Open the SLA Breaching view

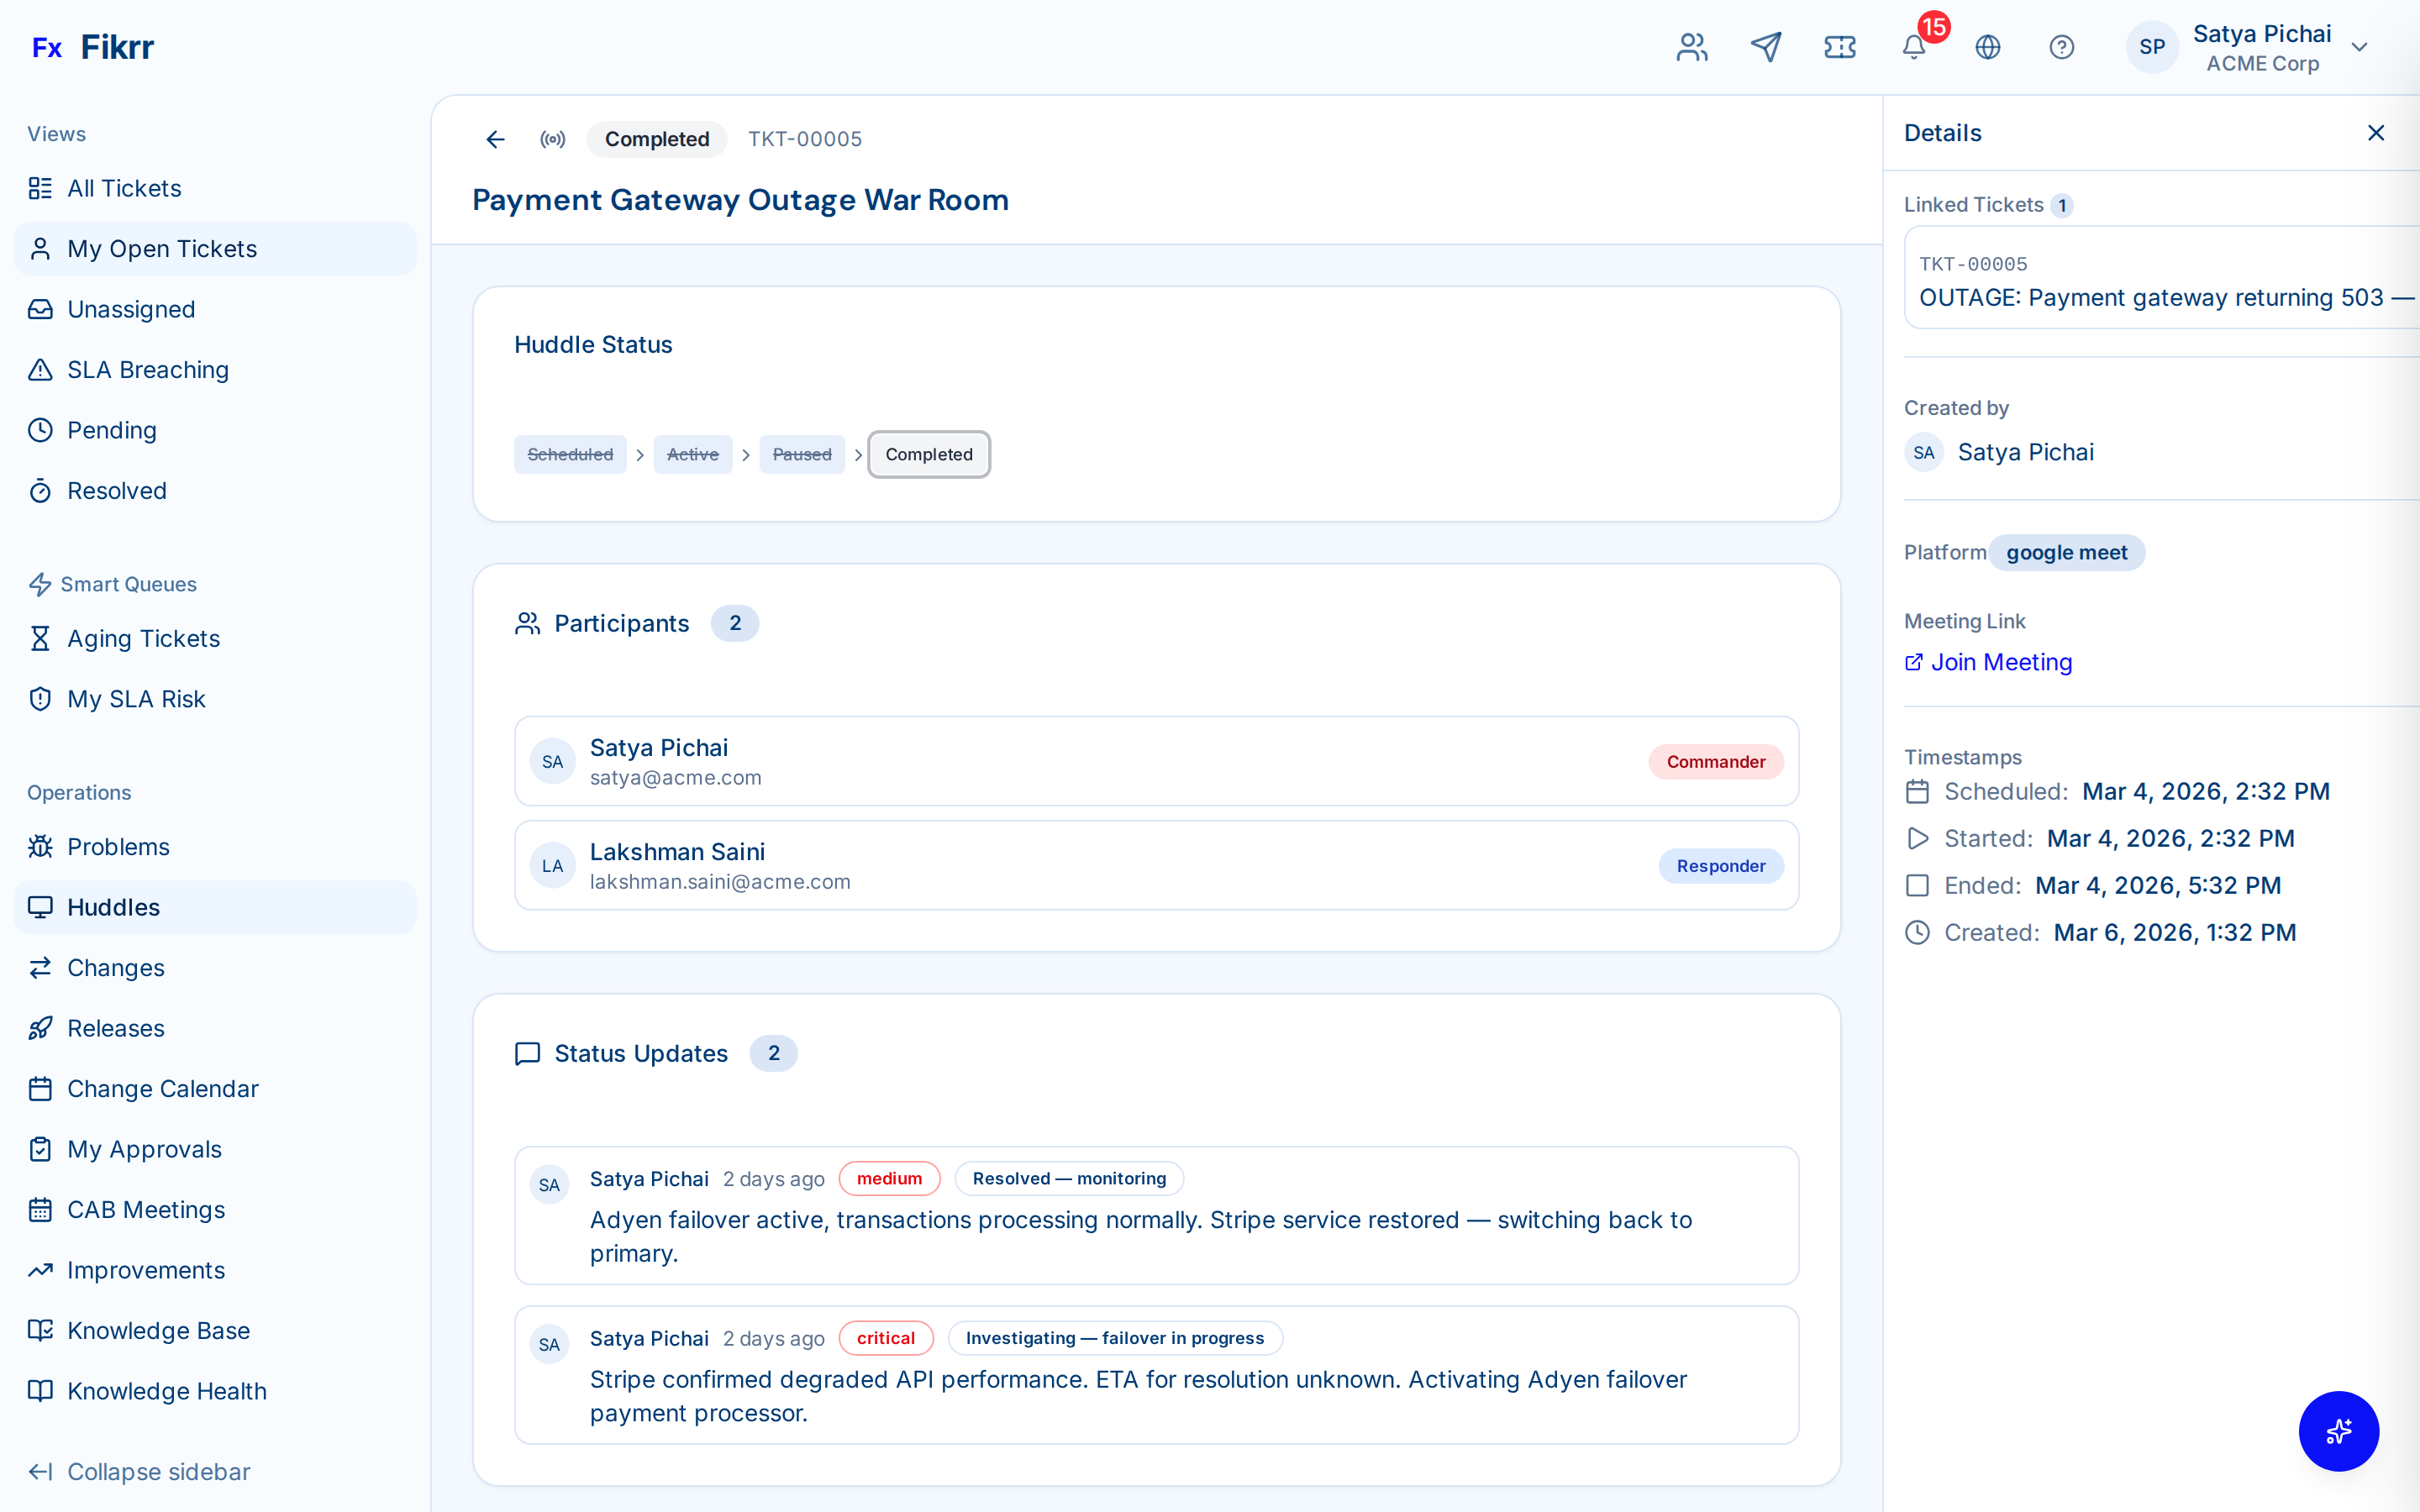click(148, 369)
